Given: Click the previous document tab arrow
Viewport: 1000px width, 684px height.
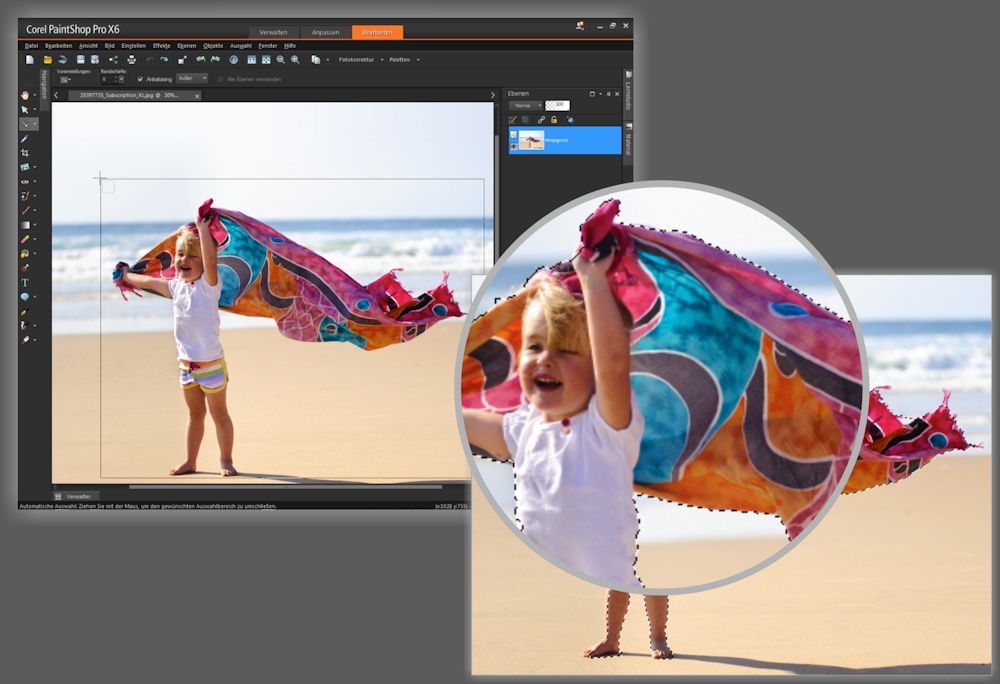Looking at the screenshot, I should [x=56, y=95].
